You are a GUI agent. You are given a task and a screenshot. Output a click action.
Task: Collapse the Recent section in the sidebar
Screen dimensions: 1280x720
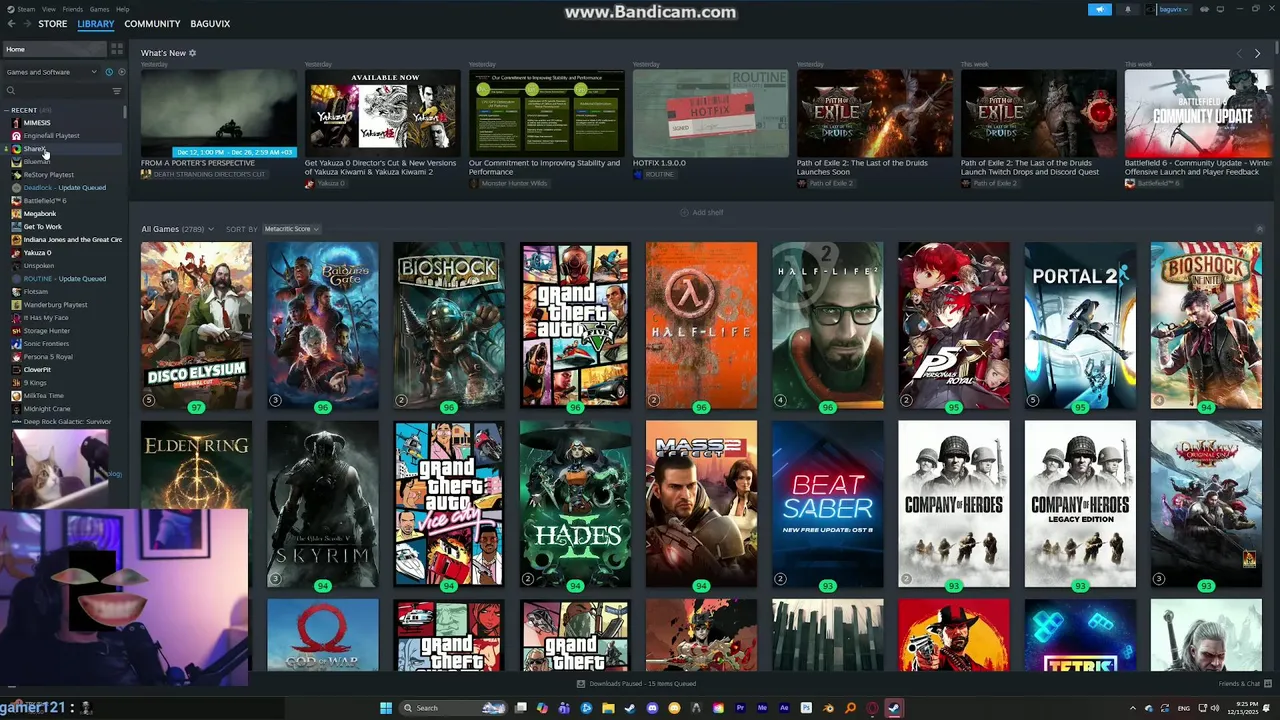click(x=7, y=110)
